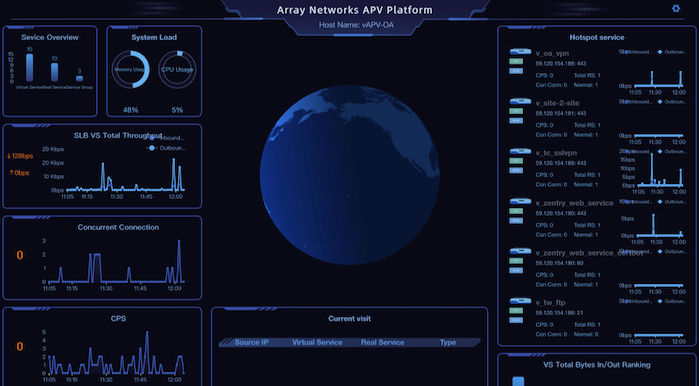
Task: Click the blue badge under v_tw_ftp icon
Action: point(516,320)
